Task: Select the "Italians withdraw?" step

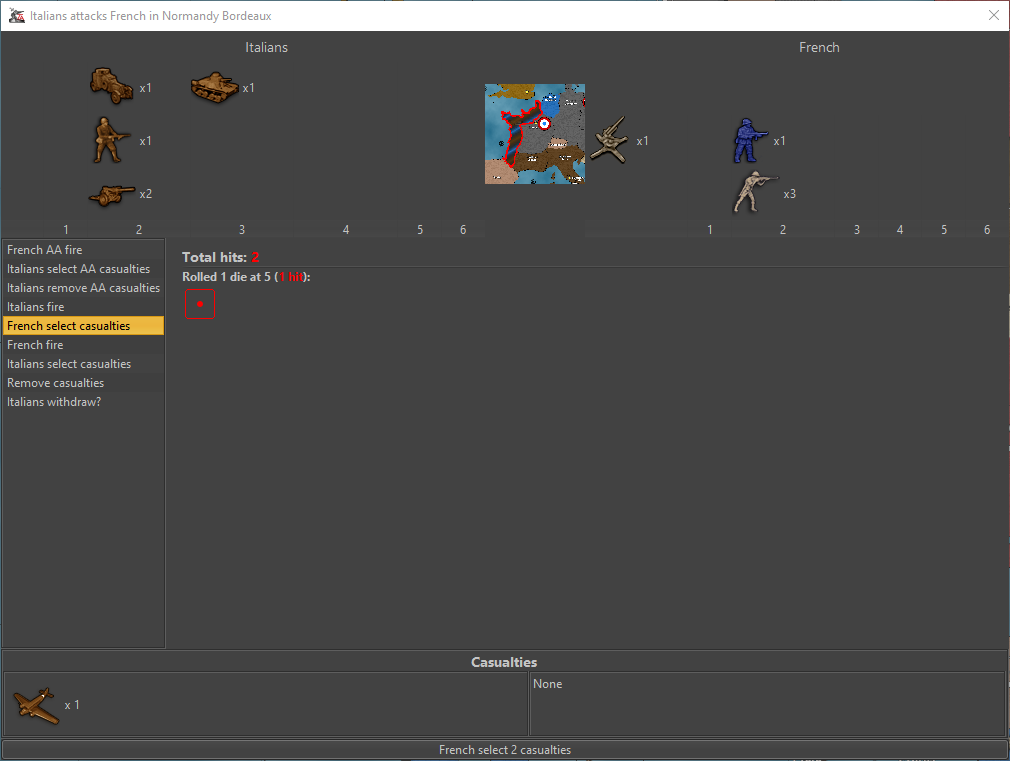Action: tap(54, 402)
